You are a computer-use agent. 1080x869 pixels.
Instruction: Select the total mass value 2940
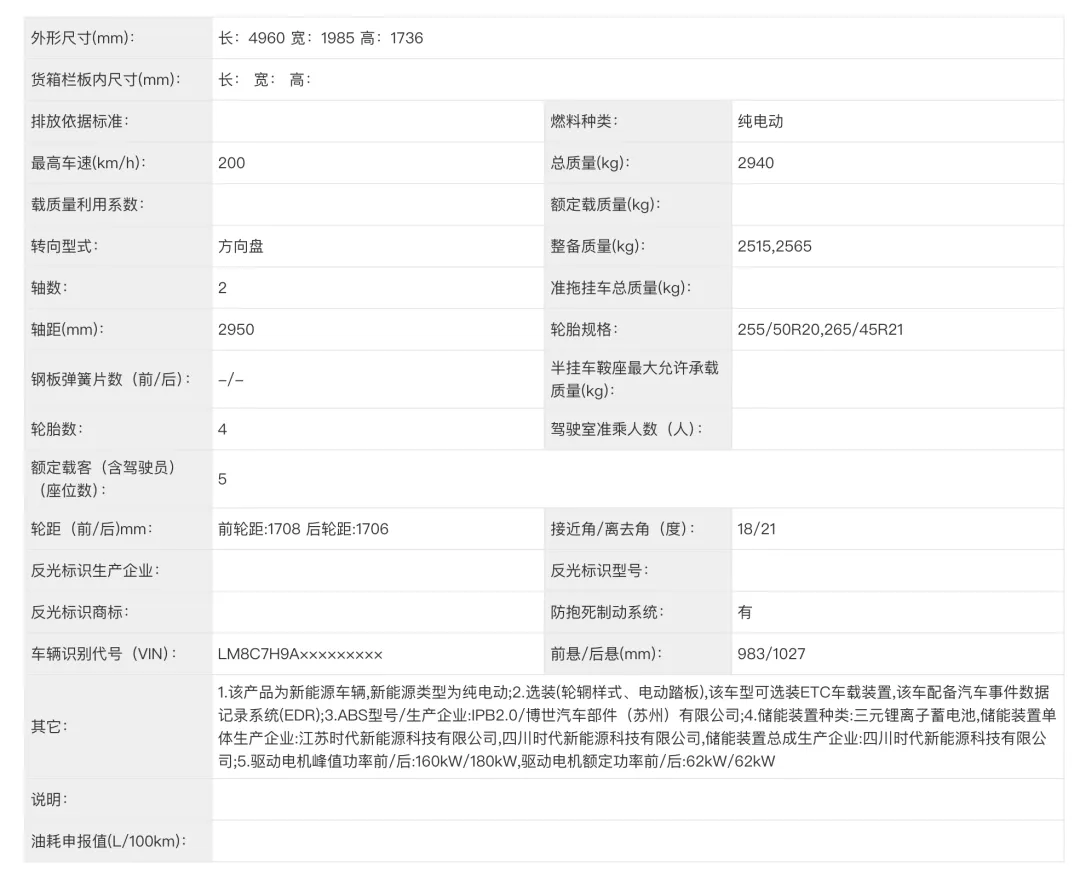point(756,163)
